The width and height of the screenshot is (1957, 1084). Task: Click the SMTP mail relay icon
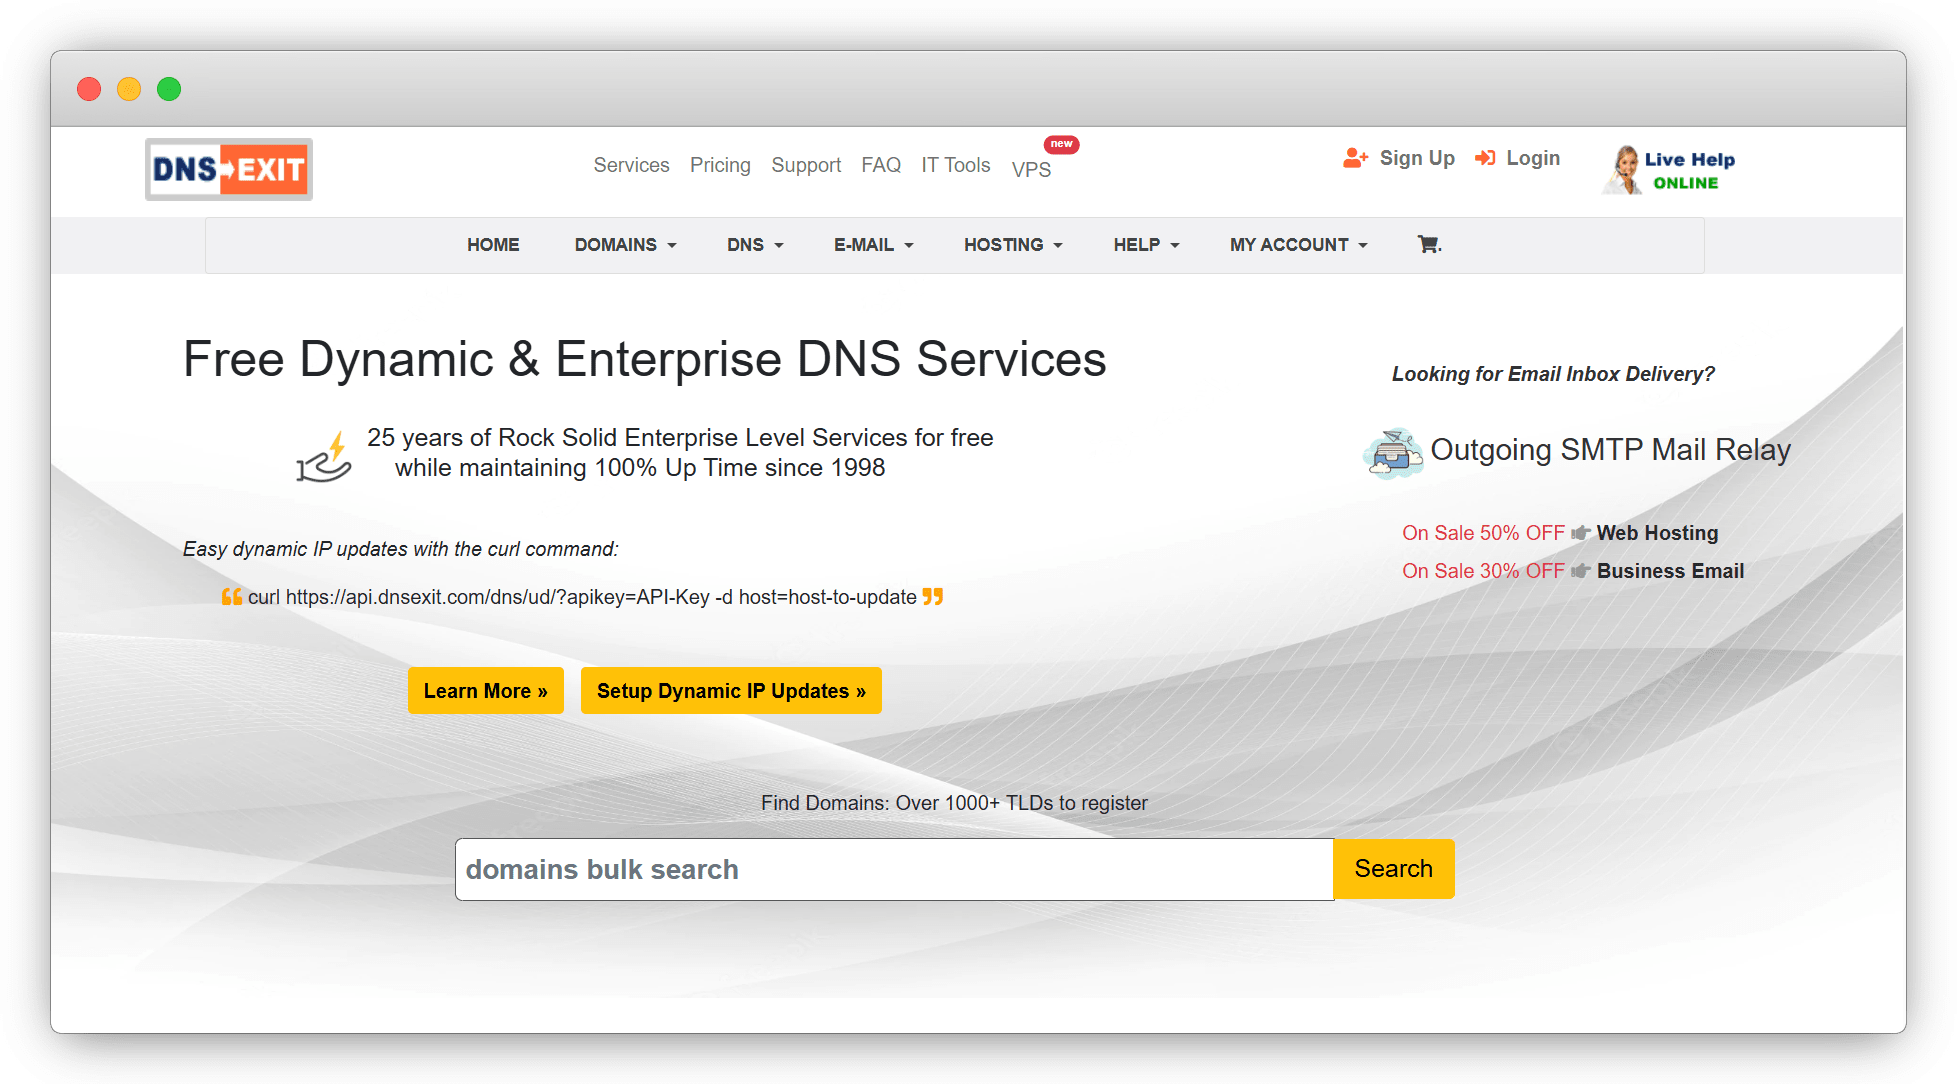(x=1393, y=453)
